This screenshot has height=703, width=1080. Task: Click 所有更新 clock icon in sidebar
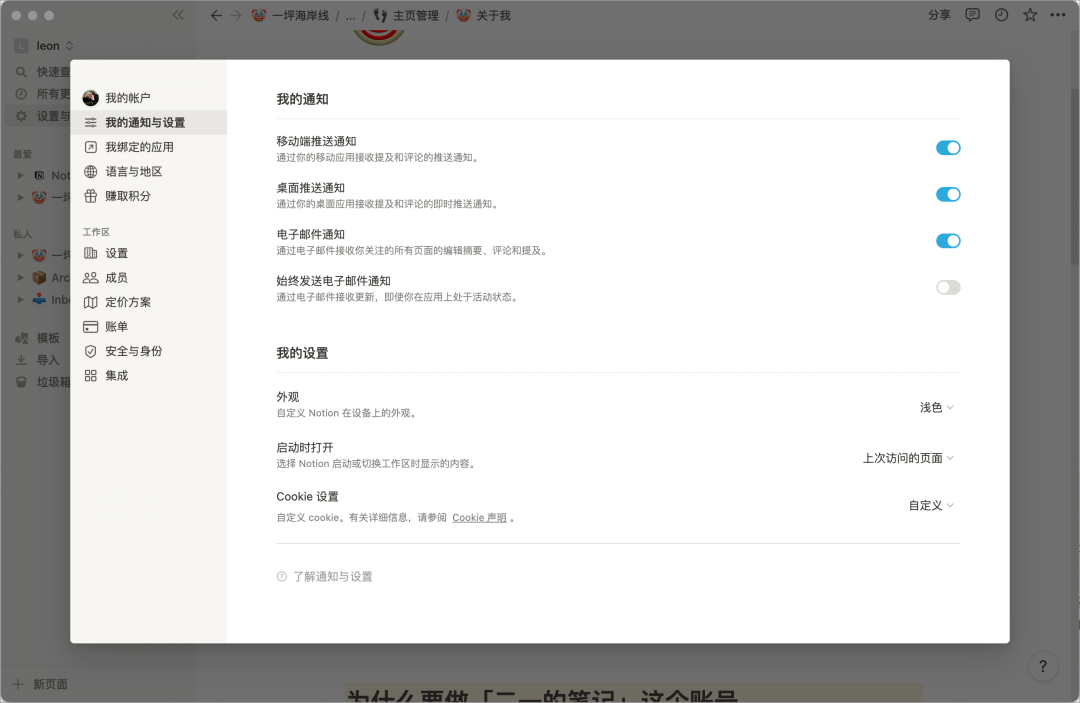pos(21,94)
